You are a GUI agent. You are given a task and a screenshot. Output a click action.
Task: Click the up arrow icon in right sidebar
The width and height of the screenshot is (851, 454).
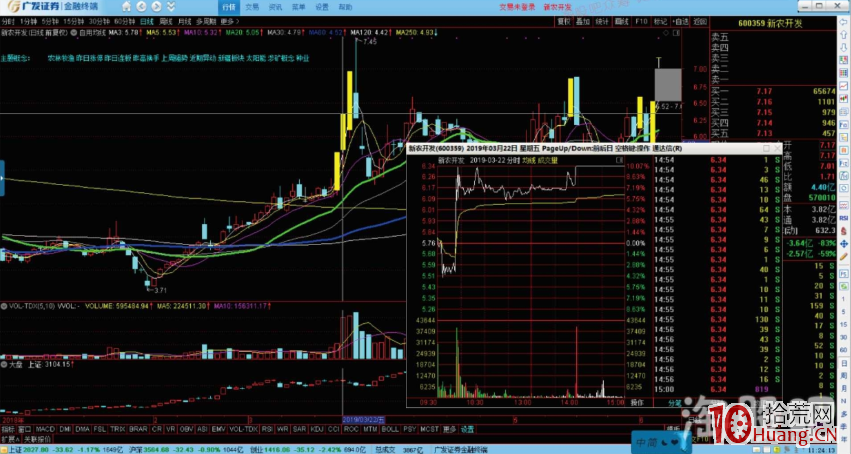[844, 36]
